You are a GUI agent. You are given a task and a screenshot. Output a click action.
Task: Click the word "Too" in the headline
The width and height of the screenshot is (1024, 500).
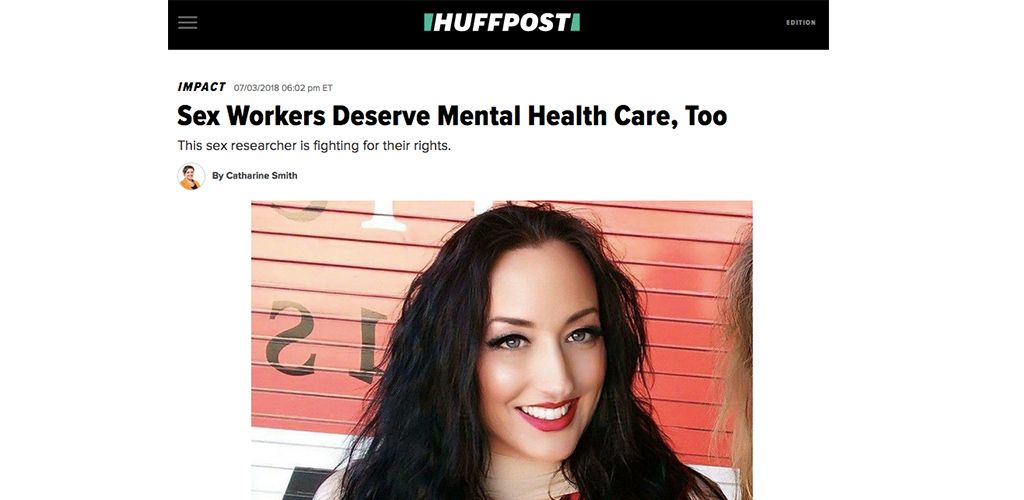(x=706, y=116)
